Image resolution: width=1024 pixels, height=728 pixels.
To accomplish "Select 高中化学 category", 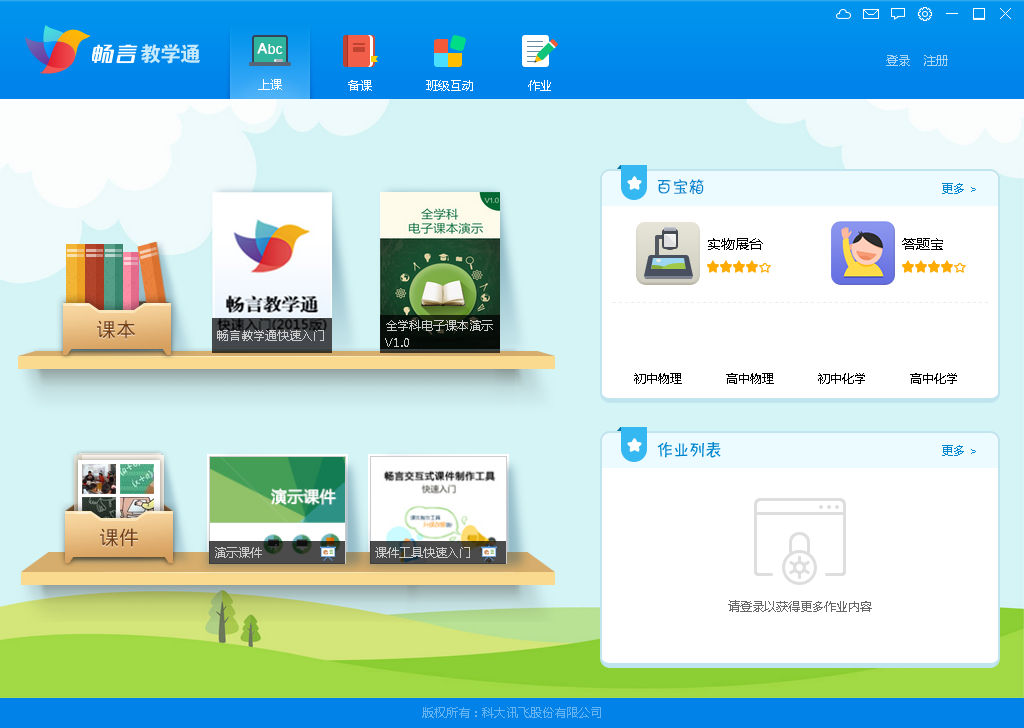I will coord(933,379).
